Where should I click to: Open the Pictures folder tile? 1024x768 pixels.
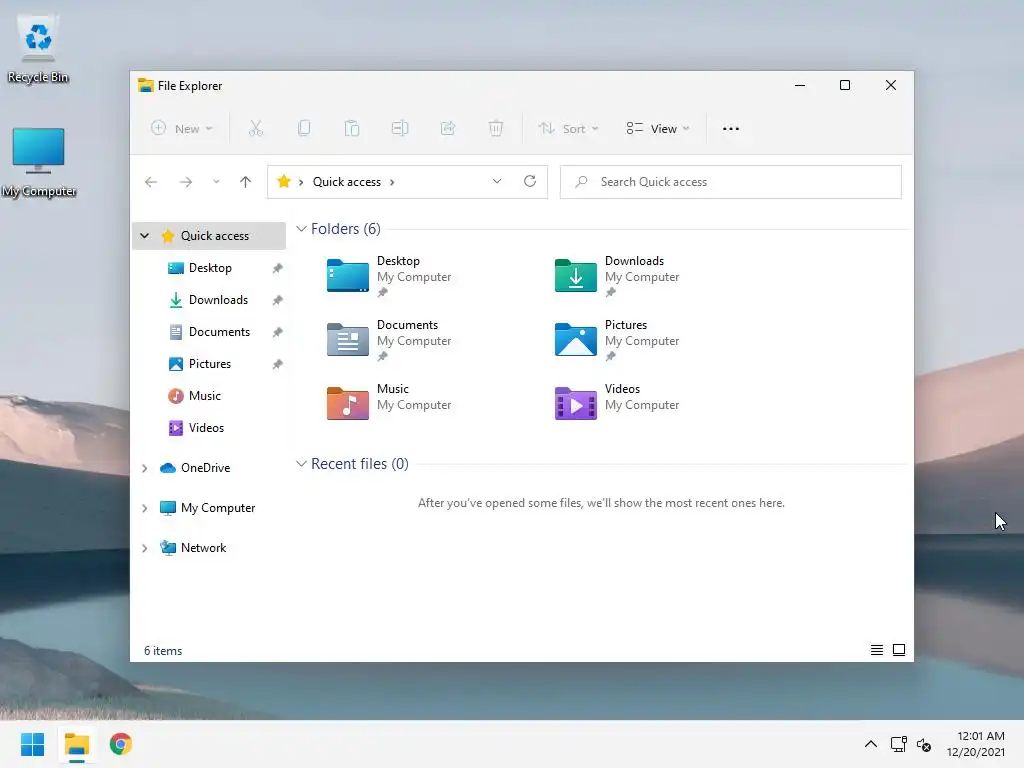[617, 341]
